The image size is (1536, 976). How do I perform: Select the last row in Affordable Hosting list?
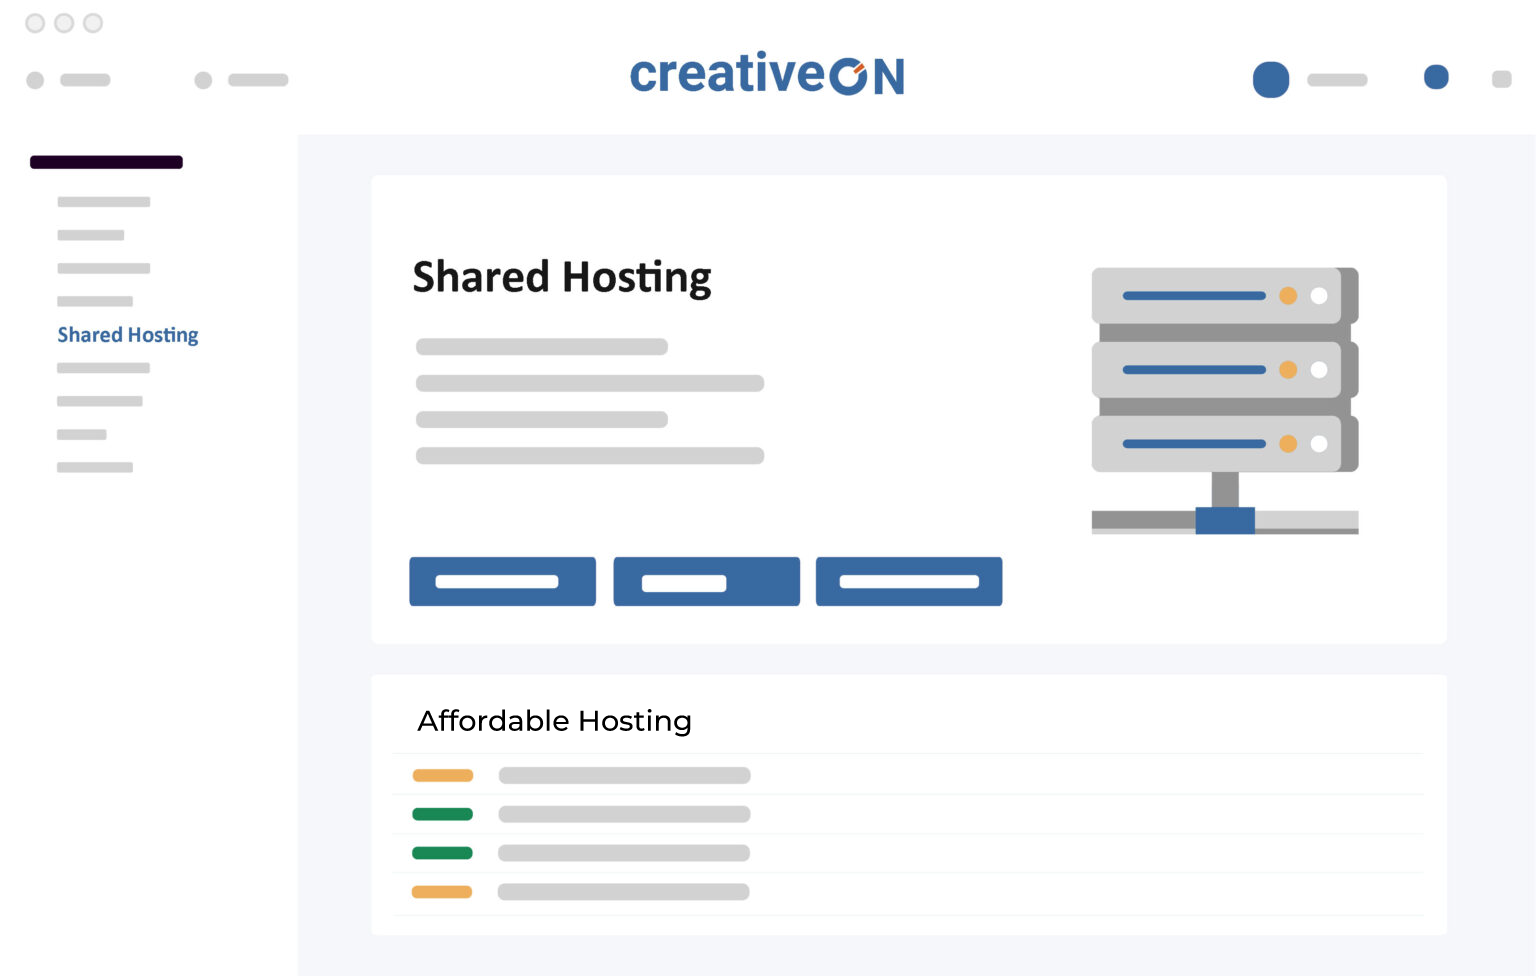(623, 892)
